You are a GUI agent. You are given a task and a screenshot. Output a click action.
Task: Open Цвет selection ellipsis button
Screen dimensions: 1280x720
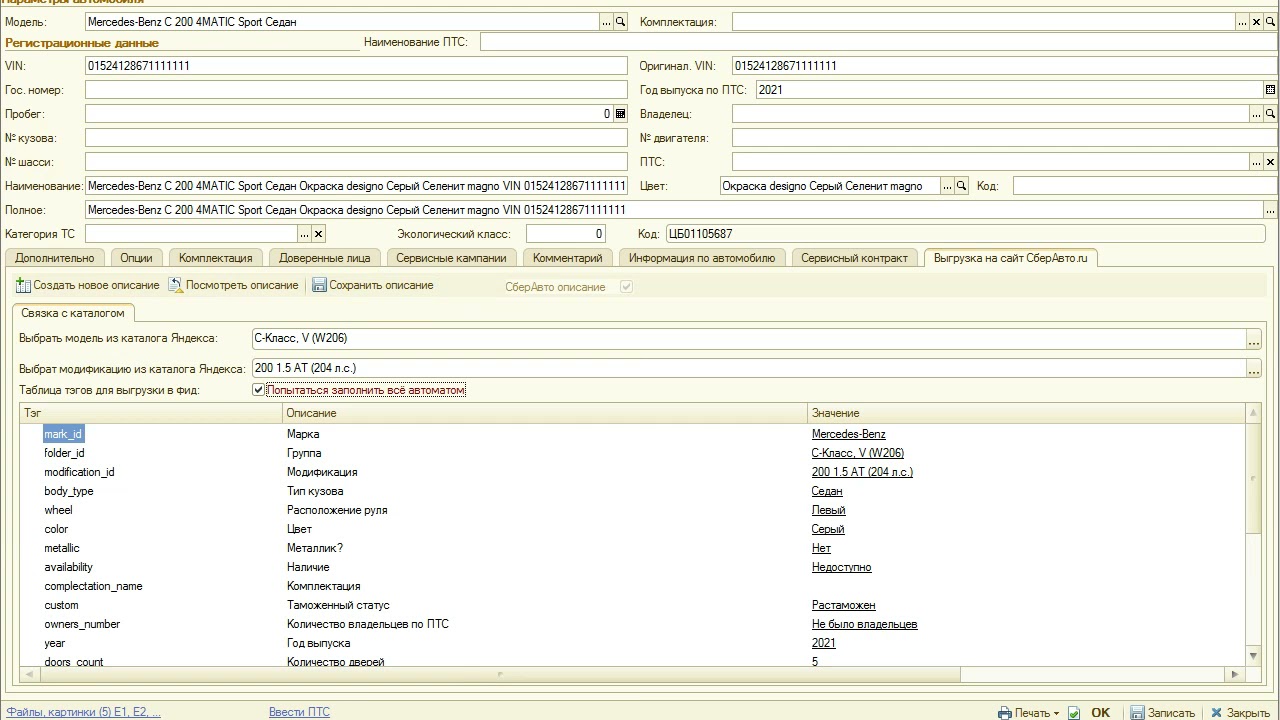pyautogui.click(x=947, y=186)
